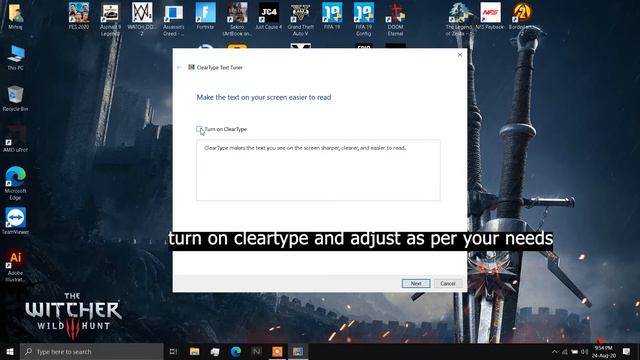Open the FIFA 19 desktop shortcut

click(x=332, y=16)
